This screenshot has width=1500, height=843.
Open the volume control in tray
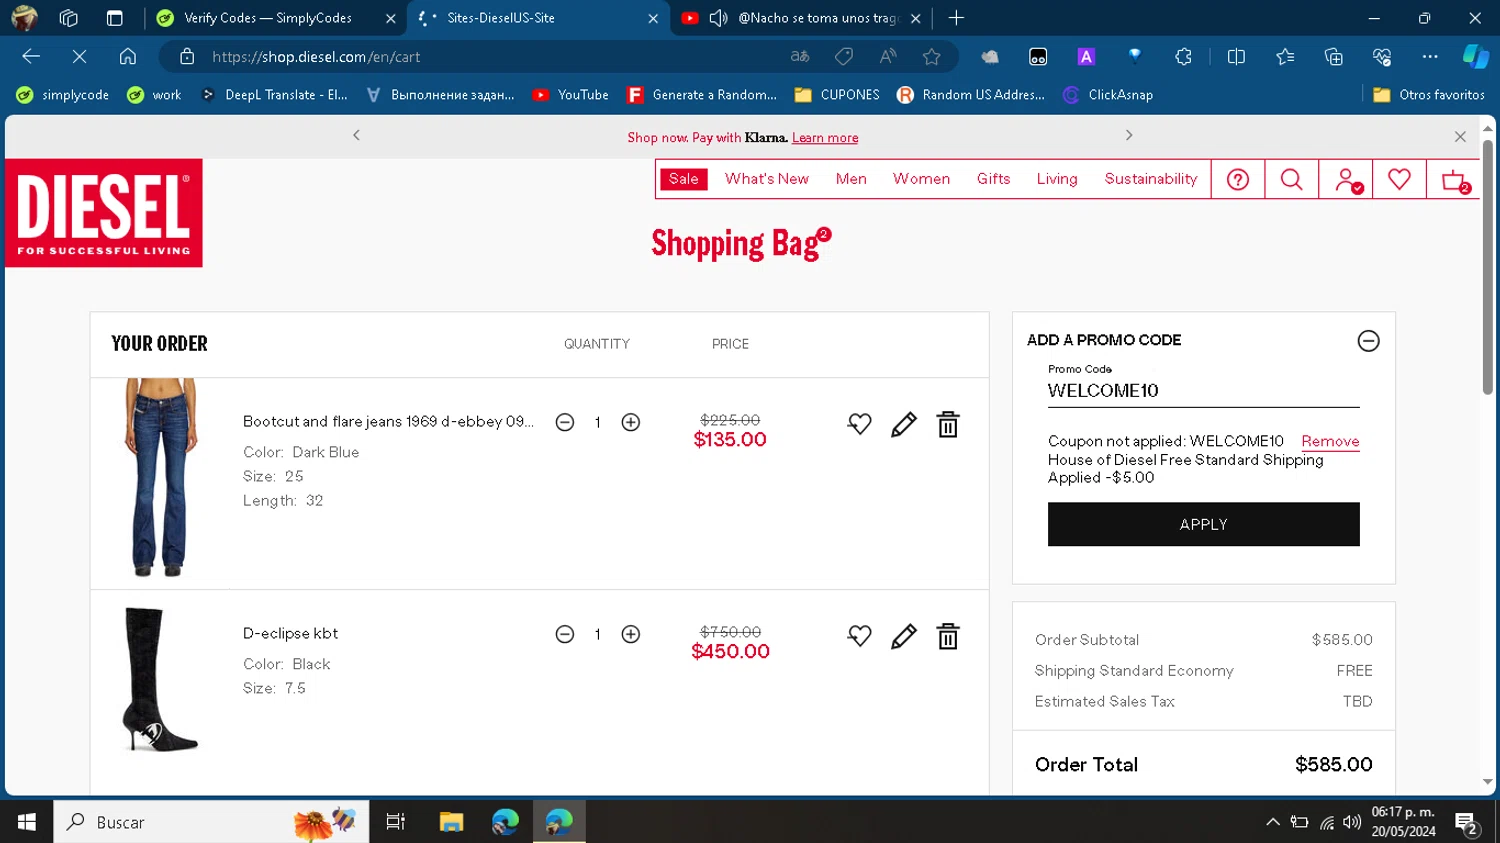click(x=1352, y=822)
